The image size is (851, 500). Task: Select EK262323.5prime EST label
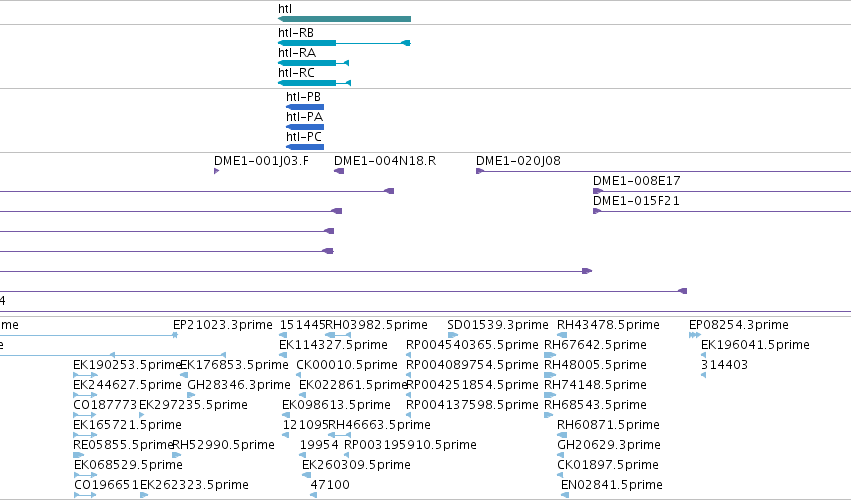coord(194,485)
